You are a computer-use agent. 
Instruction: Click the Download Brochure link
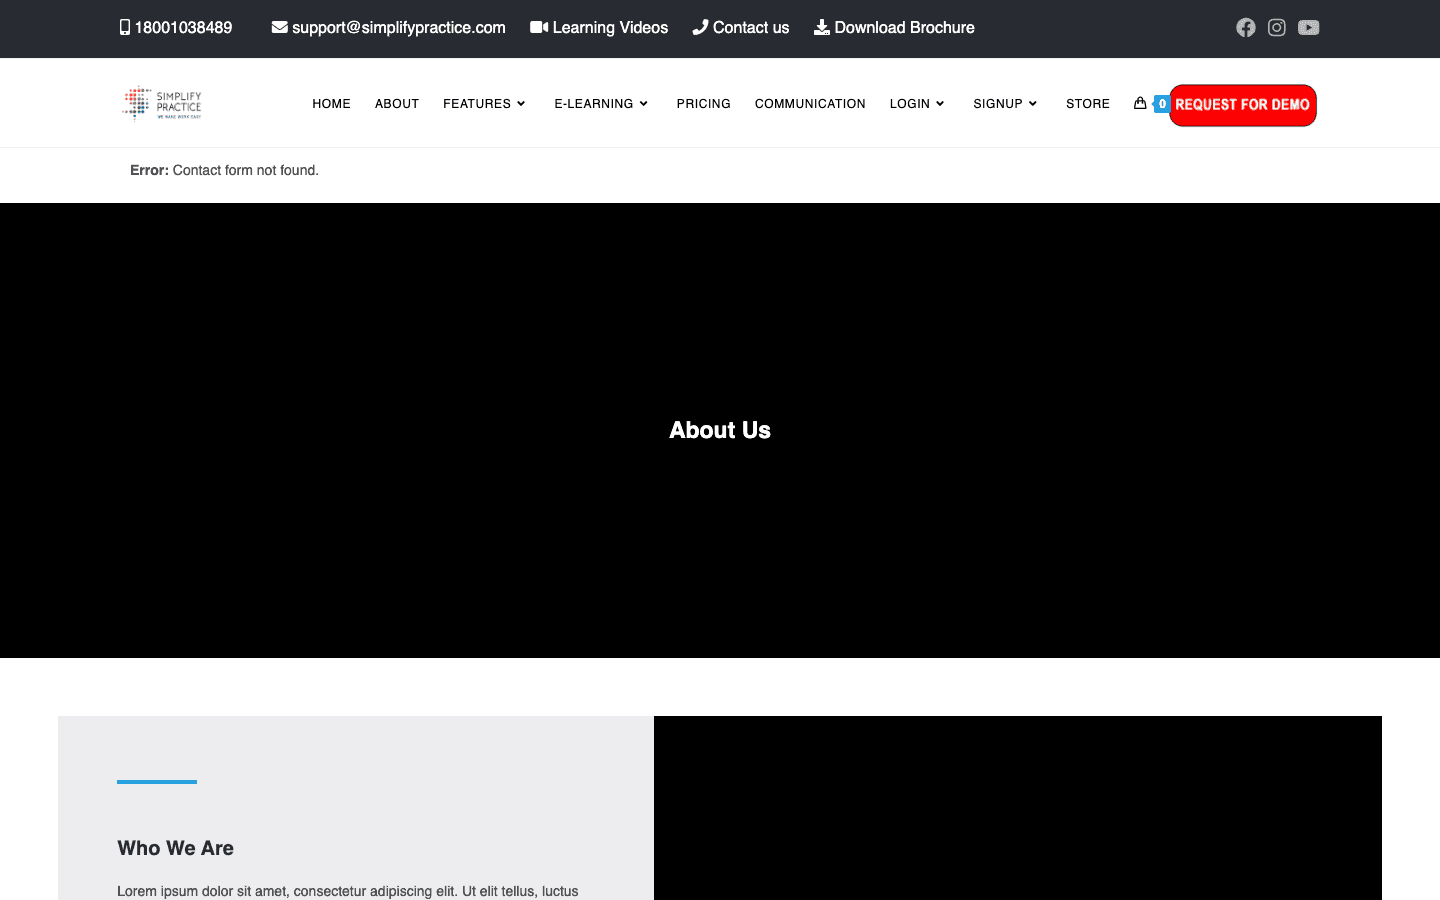pos(904,28)
